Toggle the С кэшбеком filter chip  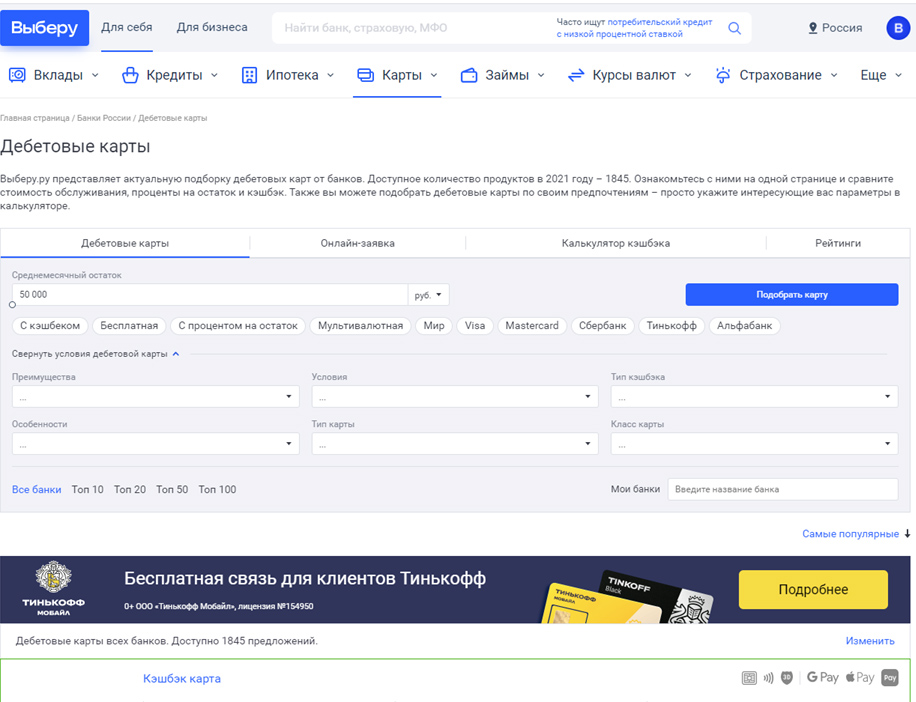pyautogui.click(x=50, y=326)
